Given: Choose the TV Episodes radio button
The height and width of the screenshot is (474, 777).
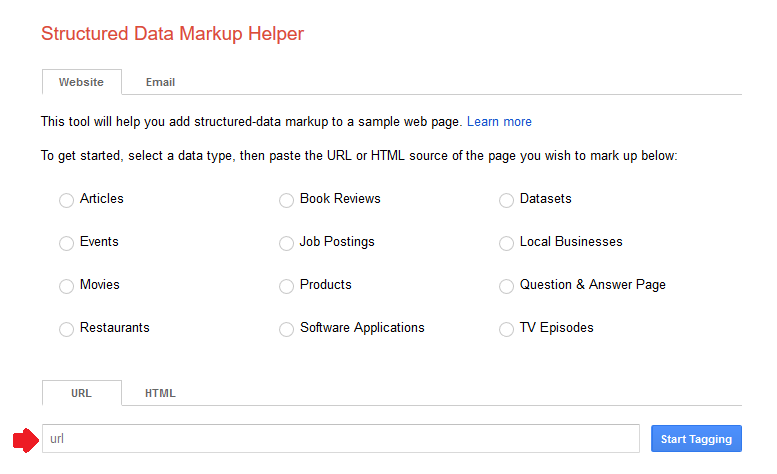Looking at the screenshot, I should click(x=506, y=329).
